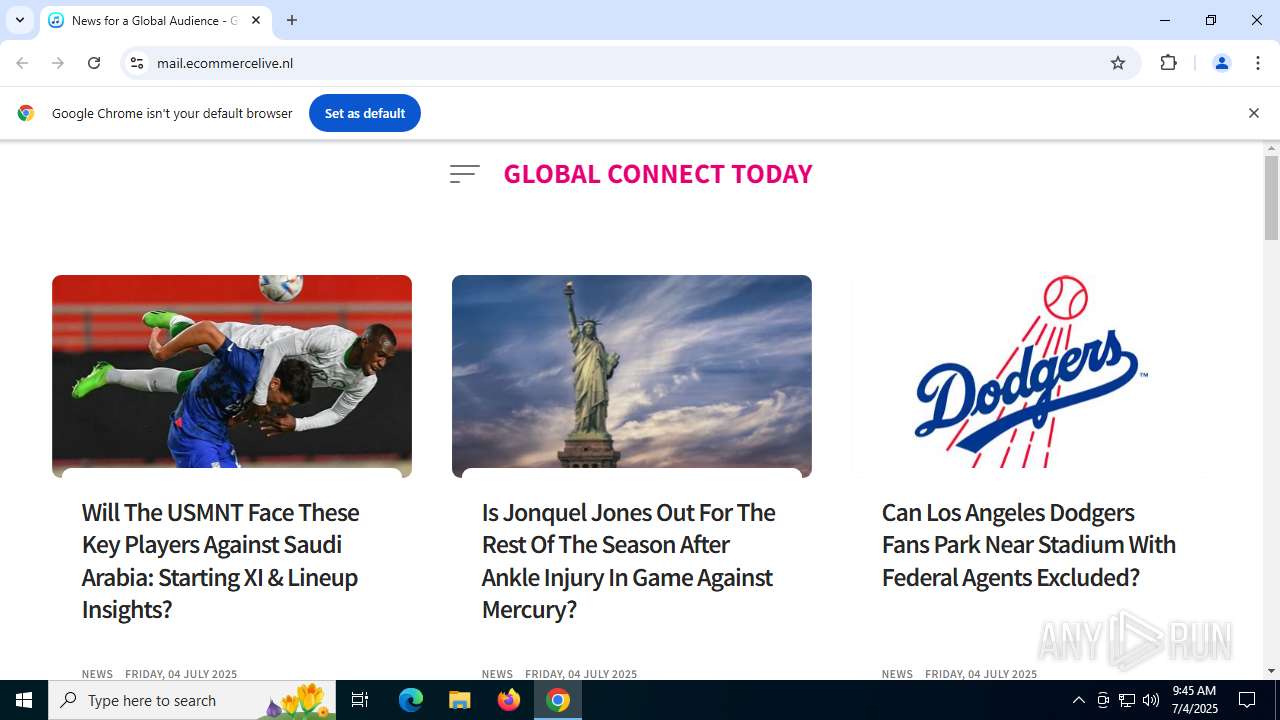
Task: Read the USMNT vs Saudi Arabia article
Action: coord(220,560)
